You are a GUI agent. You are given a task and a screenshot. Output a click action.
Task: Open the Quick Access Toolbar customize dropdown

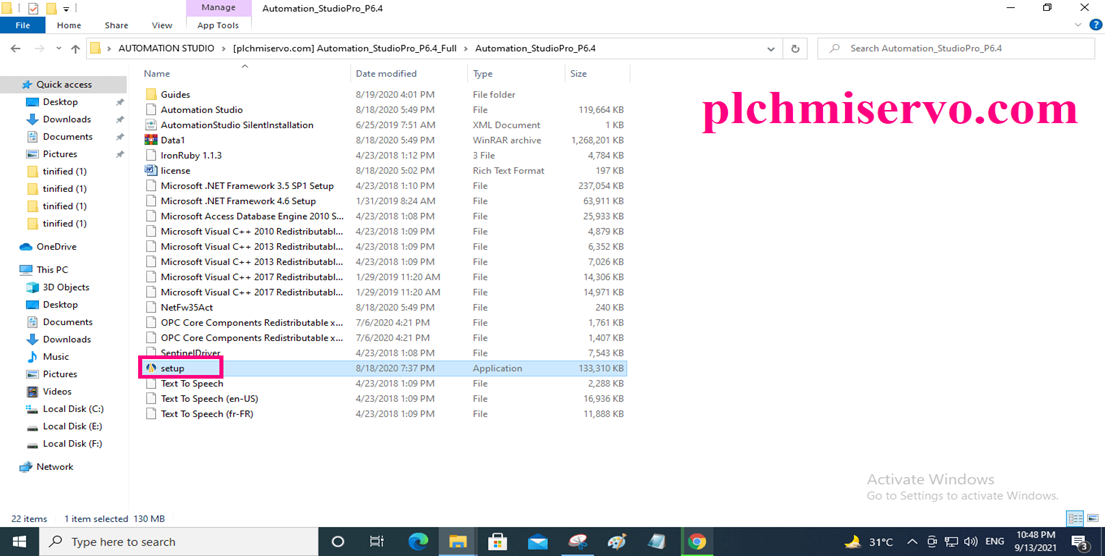(67, 8)
